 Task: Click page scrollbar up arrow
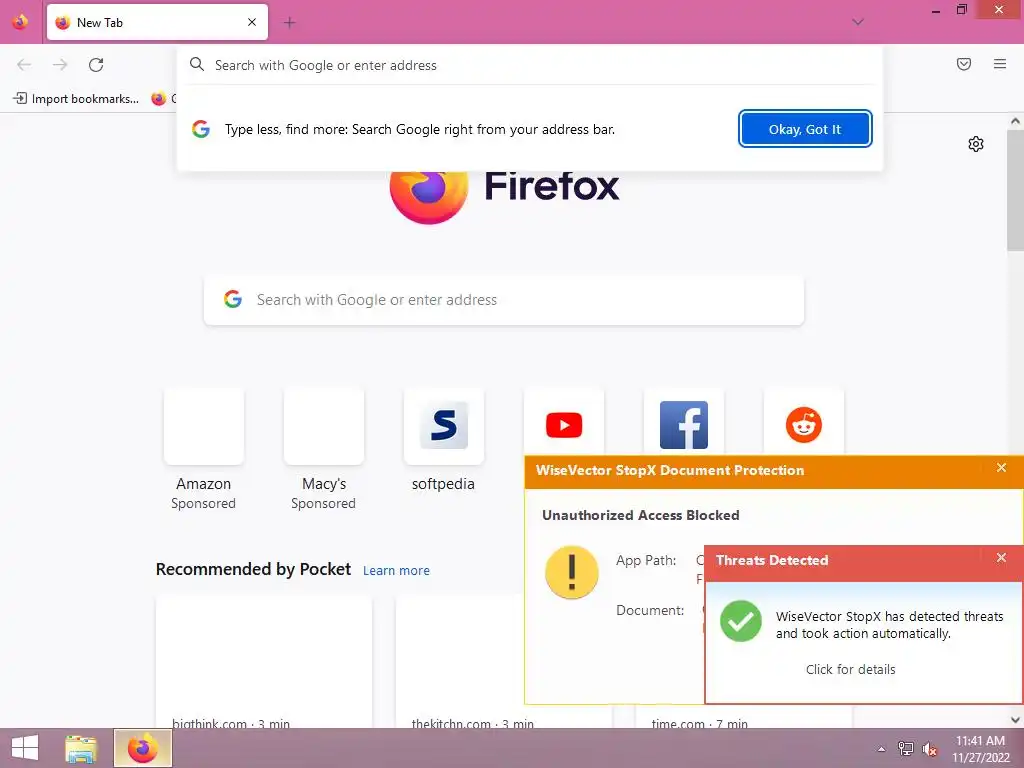point(1015,121)
